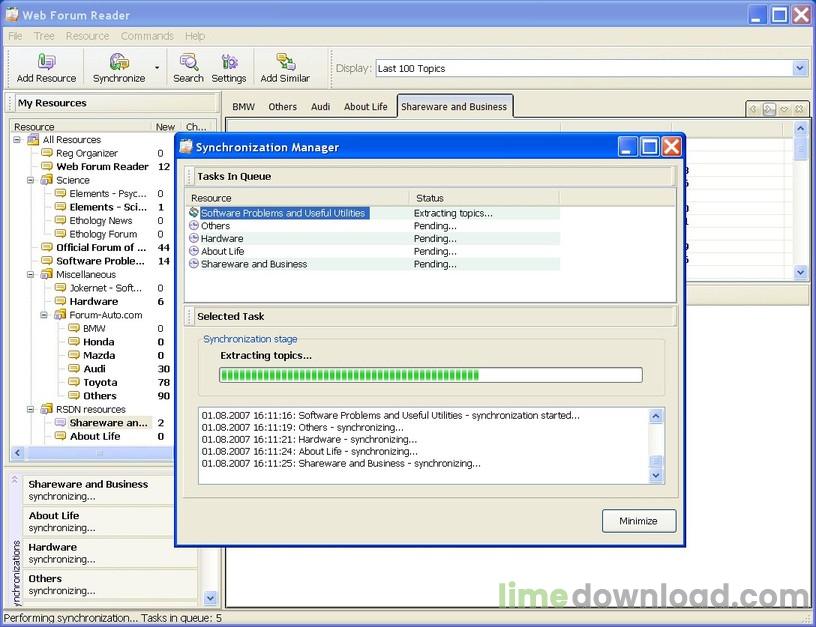
Task: Click the X icon on the topics mini toolbar
Action: point(801,108)
